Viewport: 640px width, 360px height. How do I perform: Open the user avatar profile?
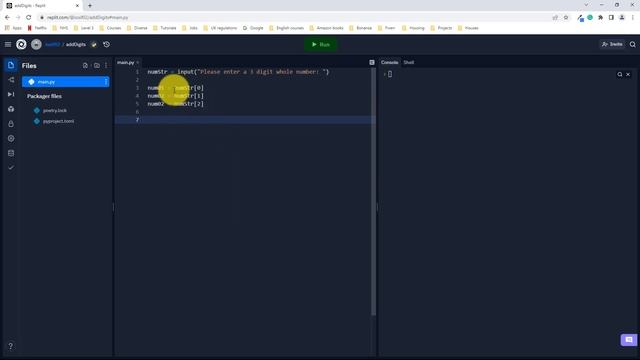click(36, 44)
